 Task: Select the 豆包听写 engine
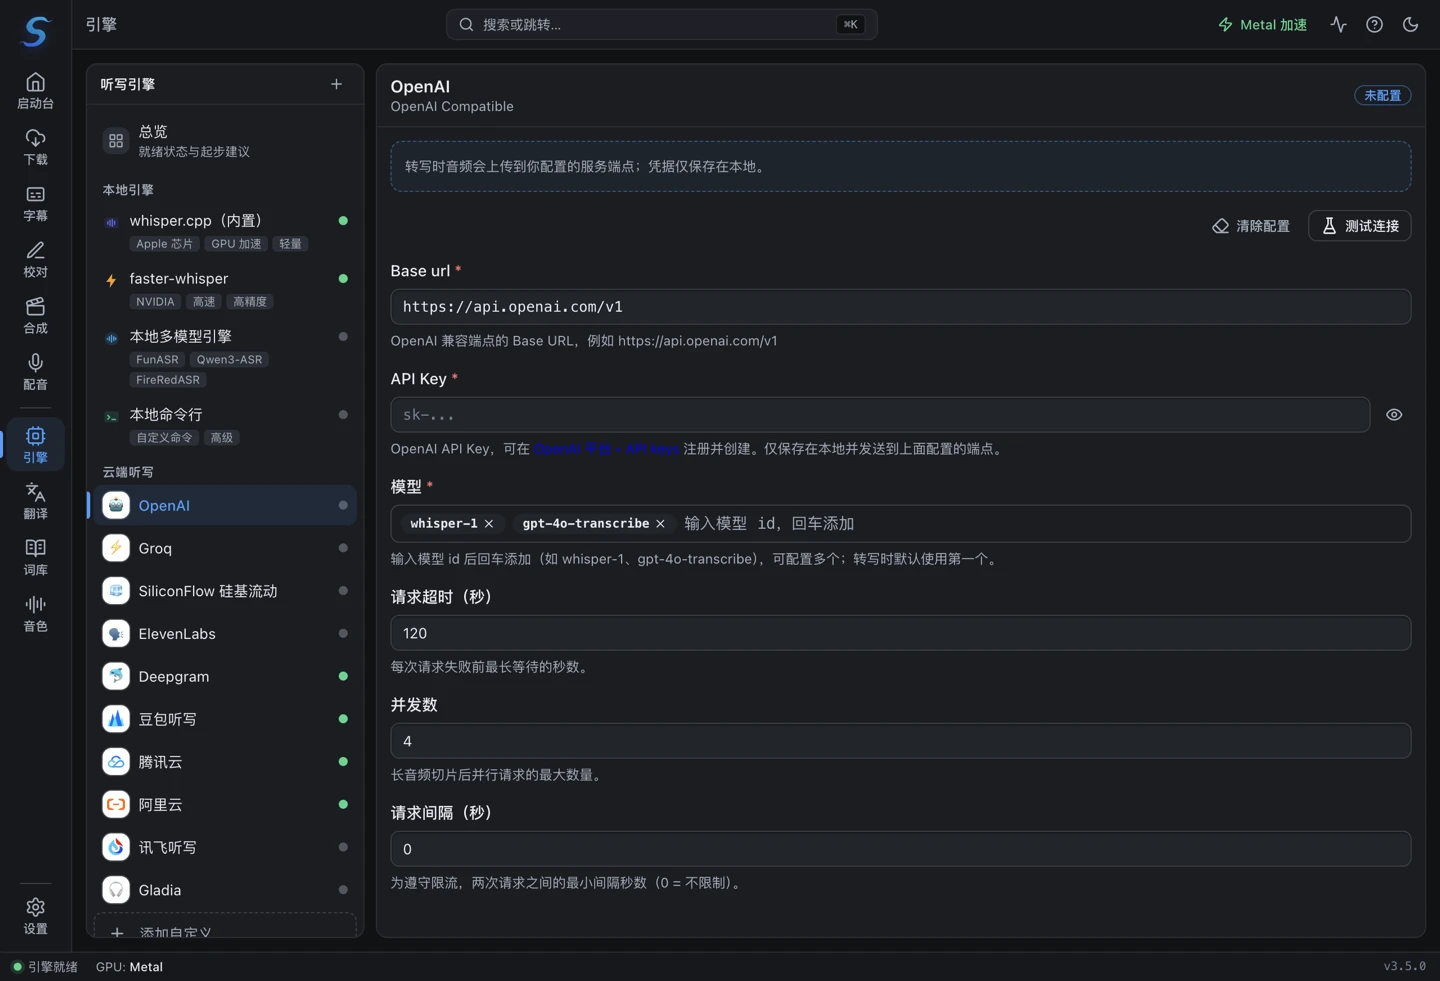pos(225,719)
